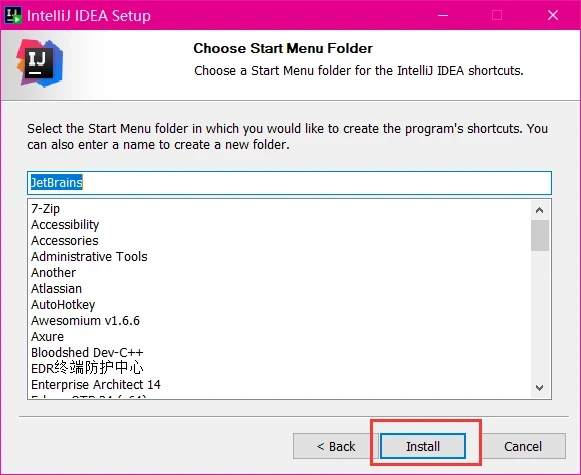Click the scroll up arrow of folder list
The height and width of the screenshot is (475, 581).
pos(540,210)
